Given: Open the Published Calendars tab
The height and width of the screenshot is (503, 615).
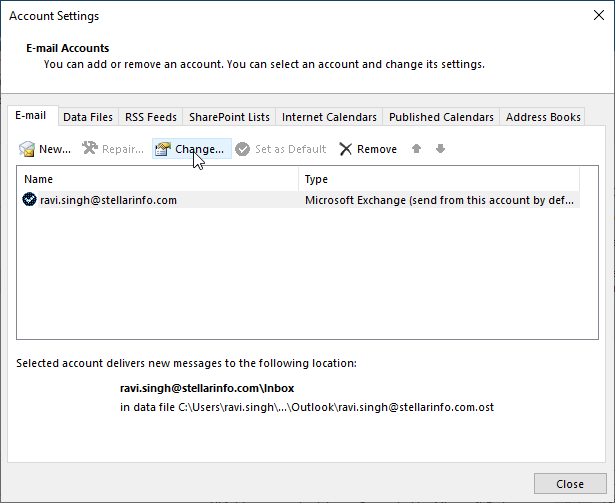Looking at the screenshot, I should [441, 117].
